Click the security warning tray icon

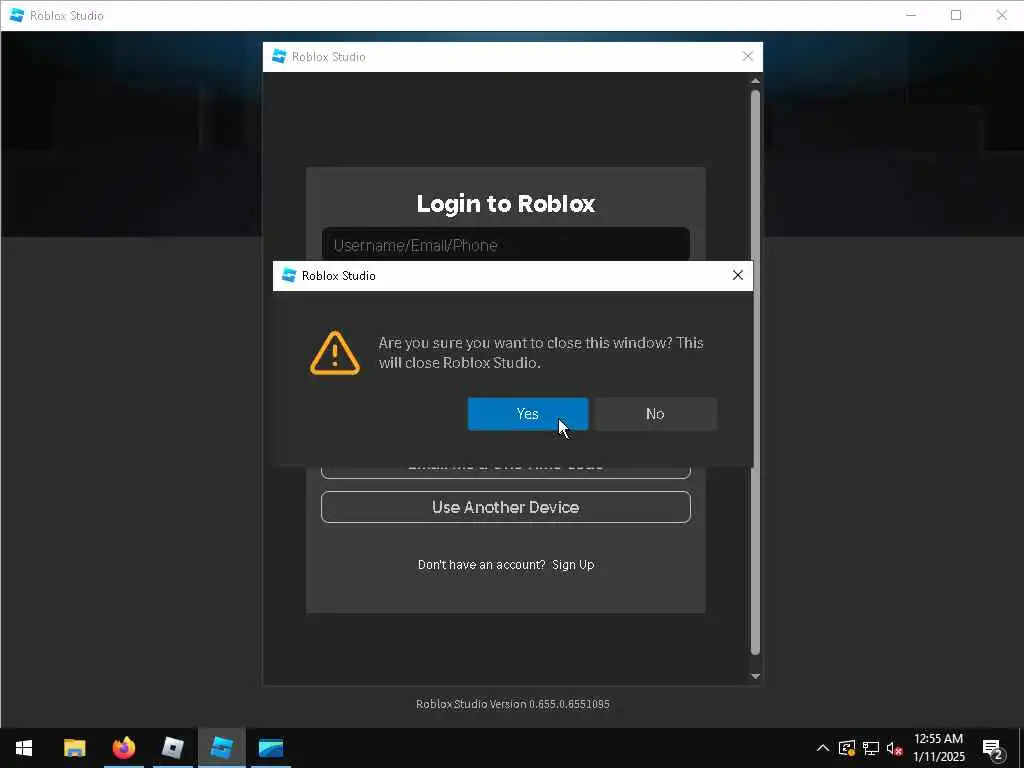(847, 748)
